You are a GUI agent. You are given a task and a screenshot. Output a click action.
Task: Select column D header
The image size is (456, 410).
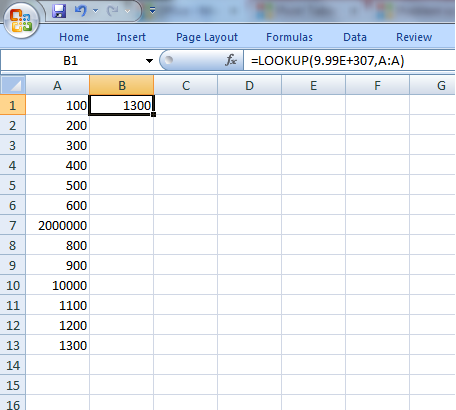pyautogui.click(x=249, y=85)
